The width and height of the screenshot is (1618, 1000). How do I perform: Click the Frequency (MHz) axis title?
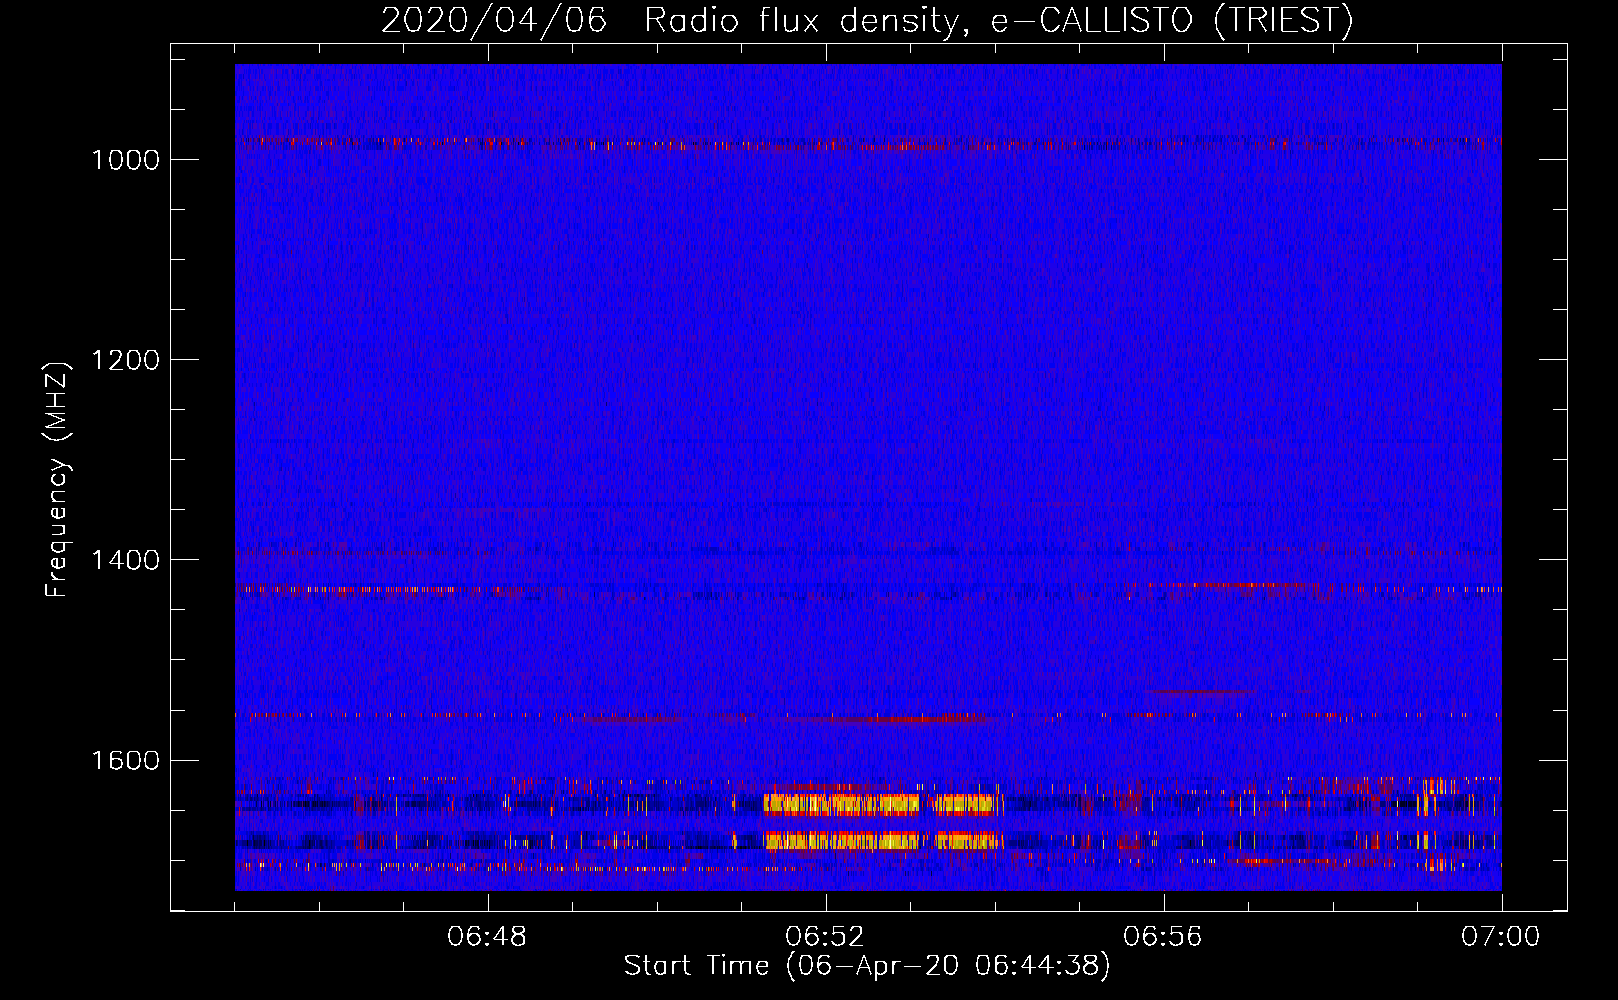pos(58,480)
